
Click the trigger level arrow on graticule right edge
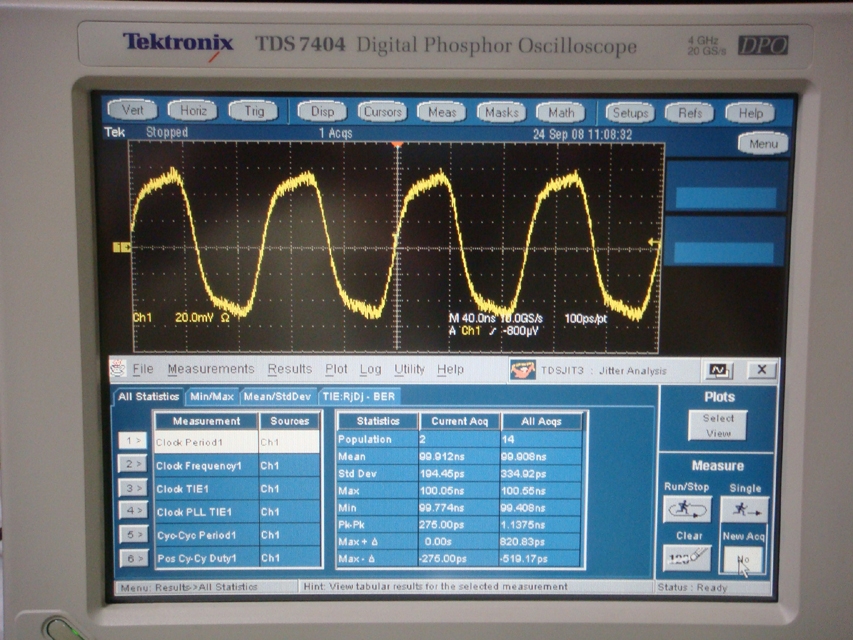tap(654, 242)
